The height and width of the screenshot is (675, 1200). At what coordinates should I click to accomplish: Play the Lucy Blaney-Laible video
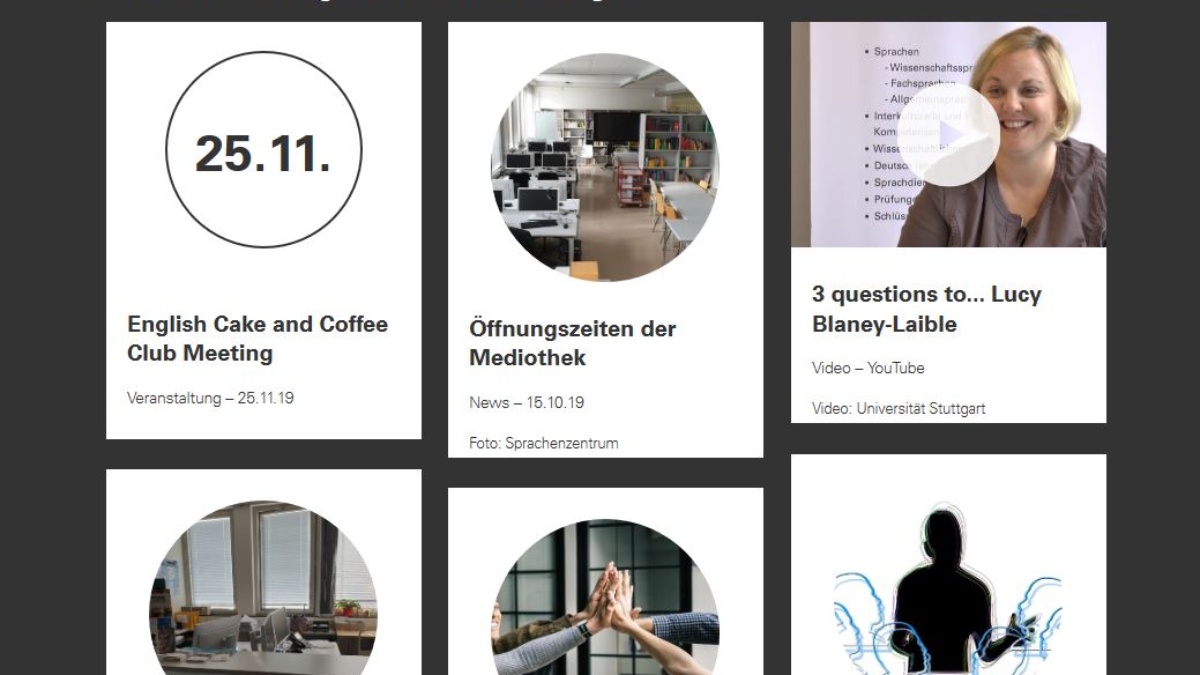pyautogui.click(x=955, y=134)
